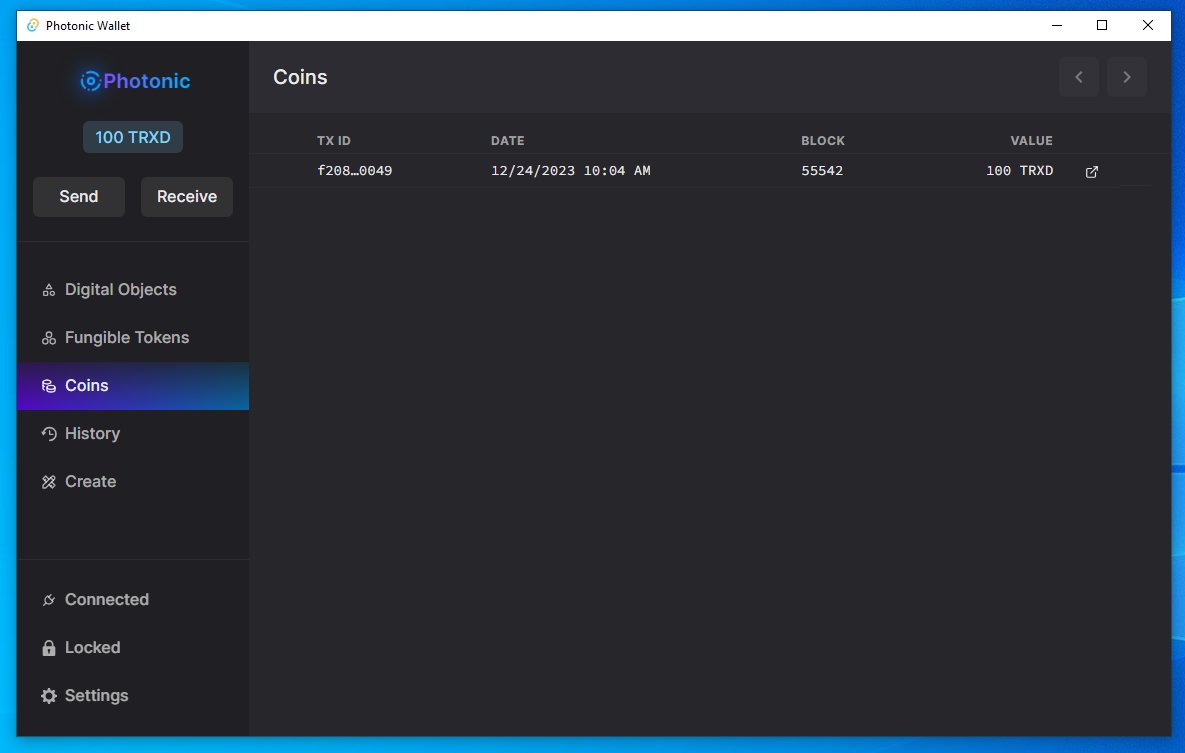1185x753 pixels.
Task: Click the Photonic logo in sidebar
Action: 135,81
